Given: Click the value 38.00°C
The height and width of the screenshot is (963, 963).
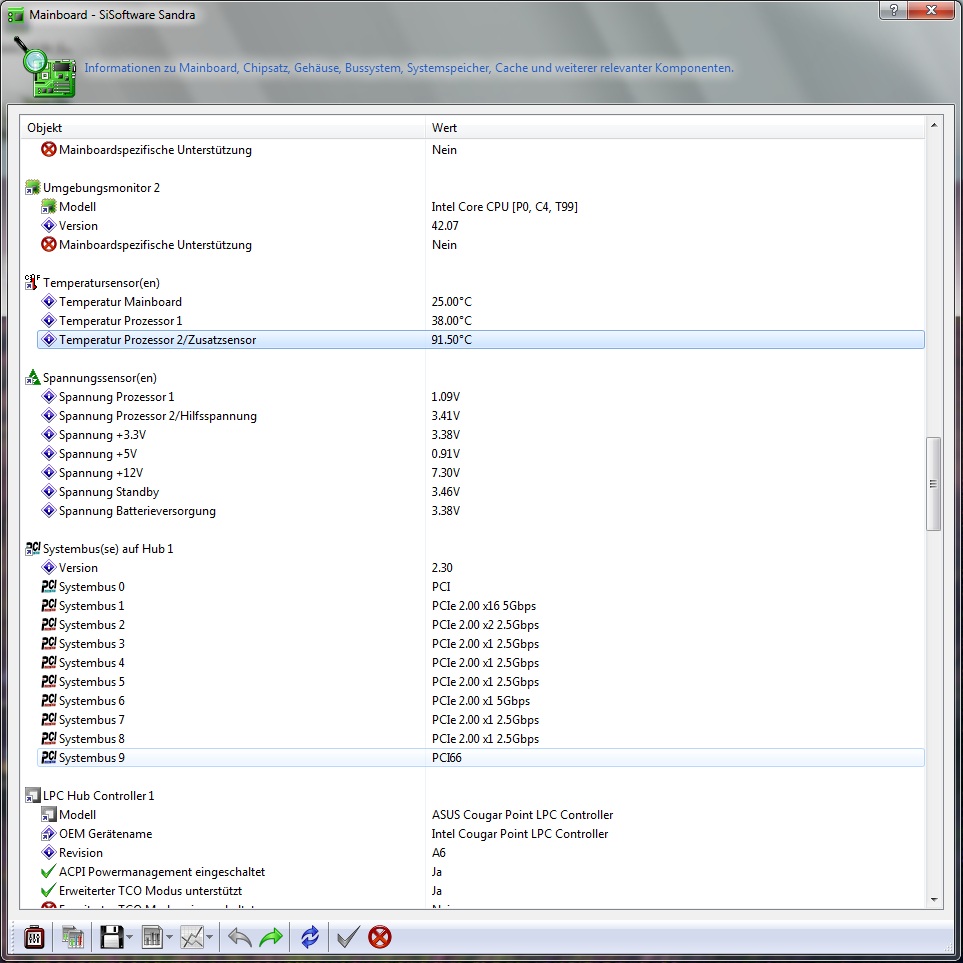Looking at the screenshot, I should pyautogui.click(x=451, y=321).
